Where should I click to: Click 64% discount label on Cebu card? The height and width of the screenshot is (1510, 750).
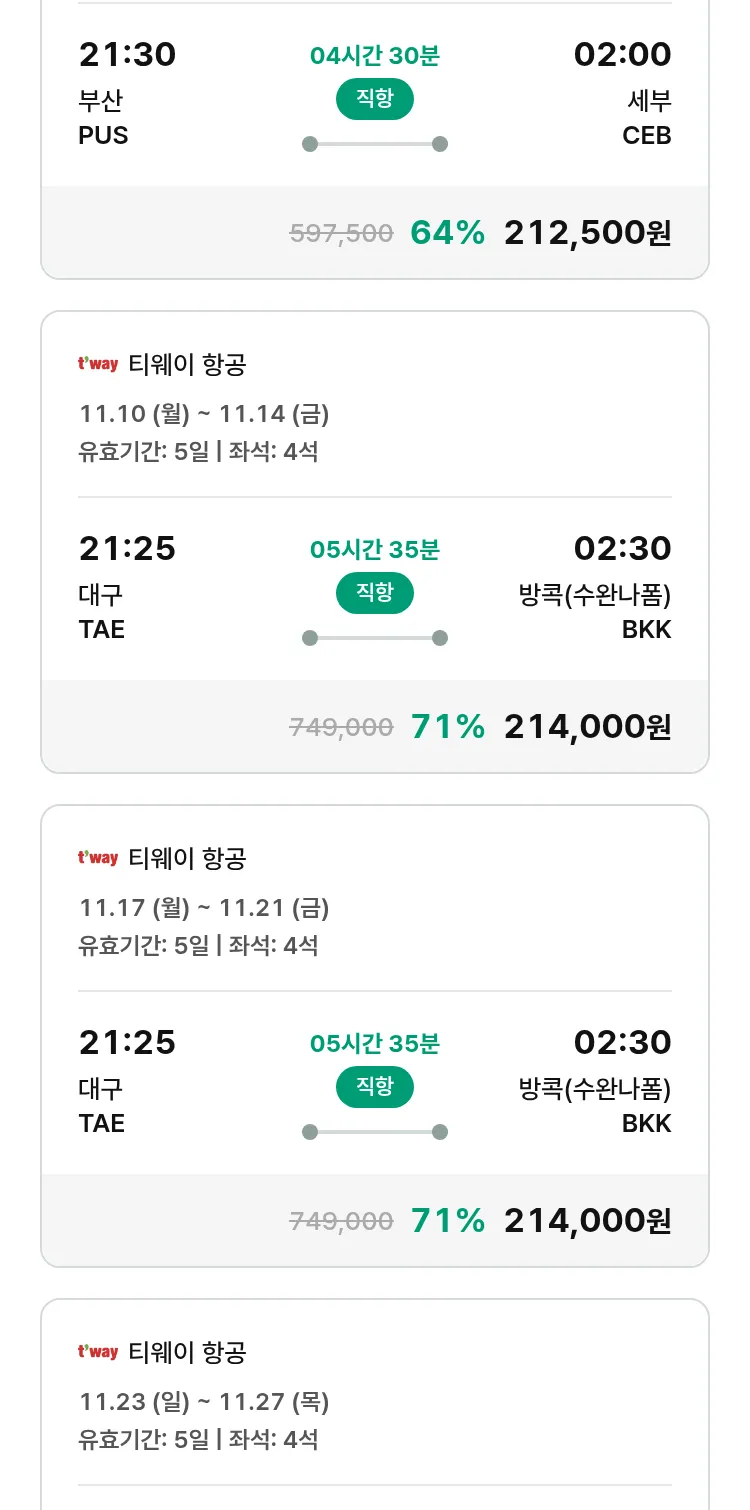(x=447, y=233)
